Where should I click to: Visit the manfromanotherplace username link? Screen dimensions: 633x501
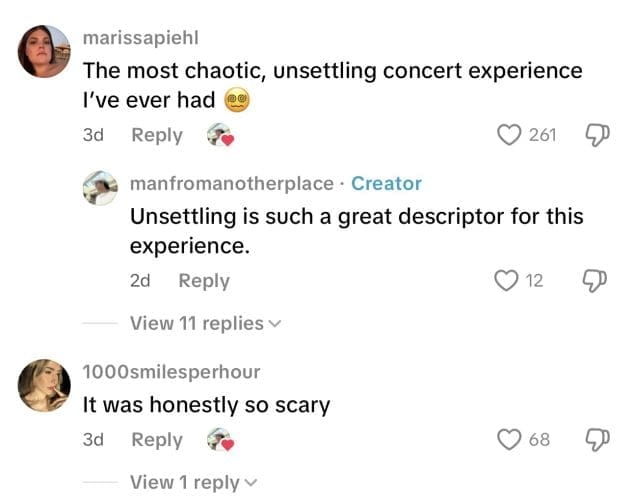point(232,183)
